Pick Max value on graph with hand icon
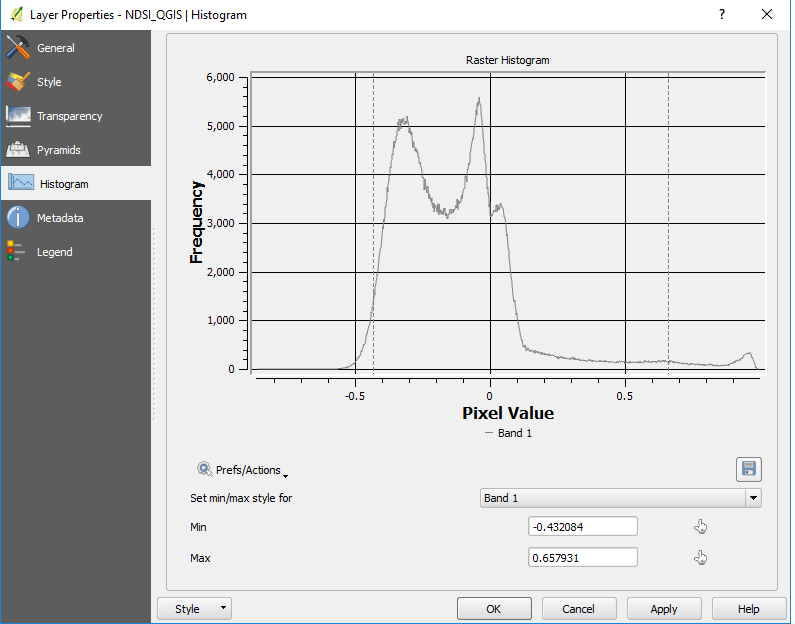 tap(700, 558)
